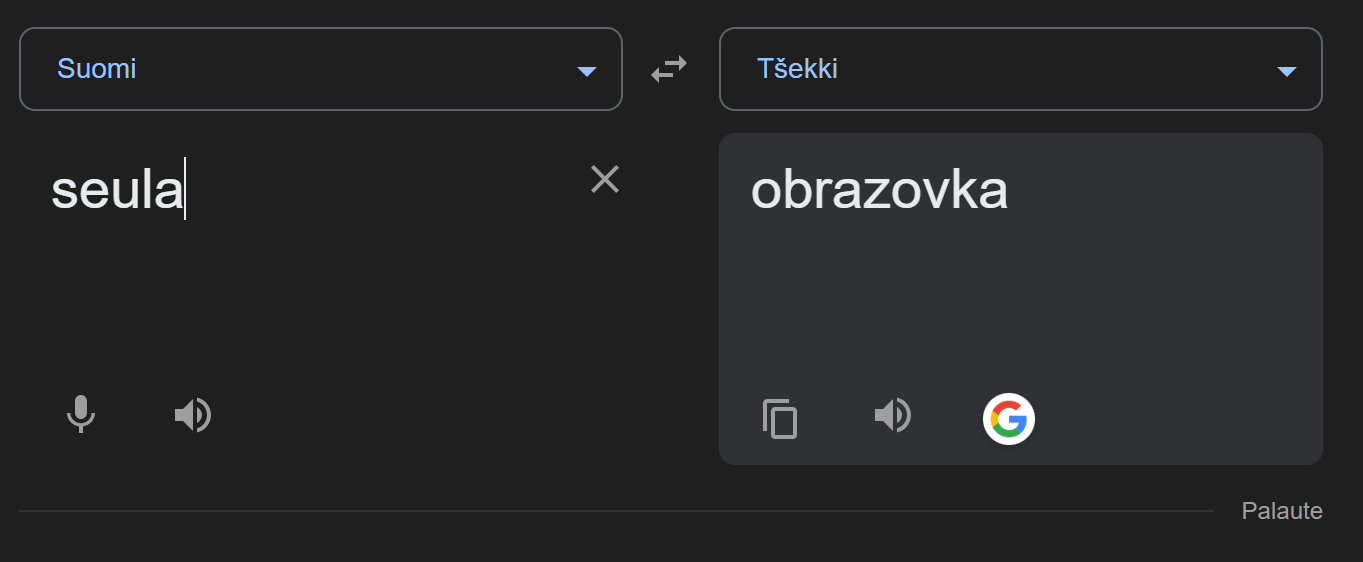This screenshot has width=1363, height=562.
Task: Open the Suomi language selector
Action: [x=320, y=69]
